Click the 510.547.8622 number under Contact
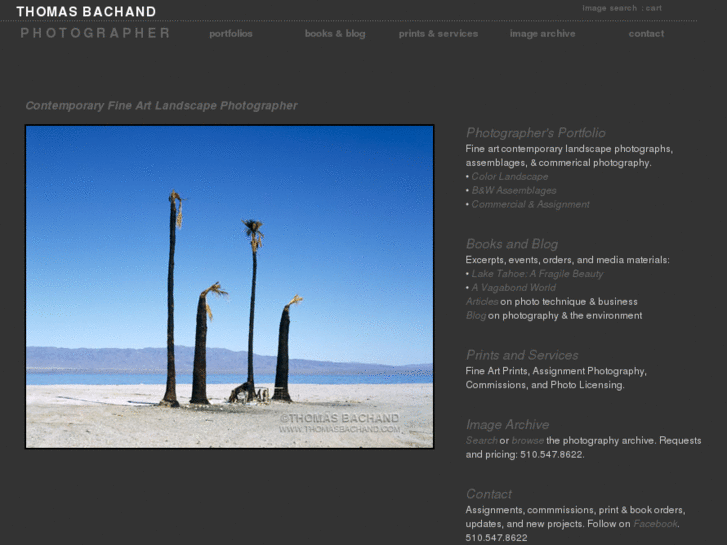Screen dimensions: 727x545 click(x=496, y=538)
